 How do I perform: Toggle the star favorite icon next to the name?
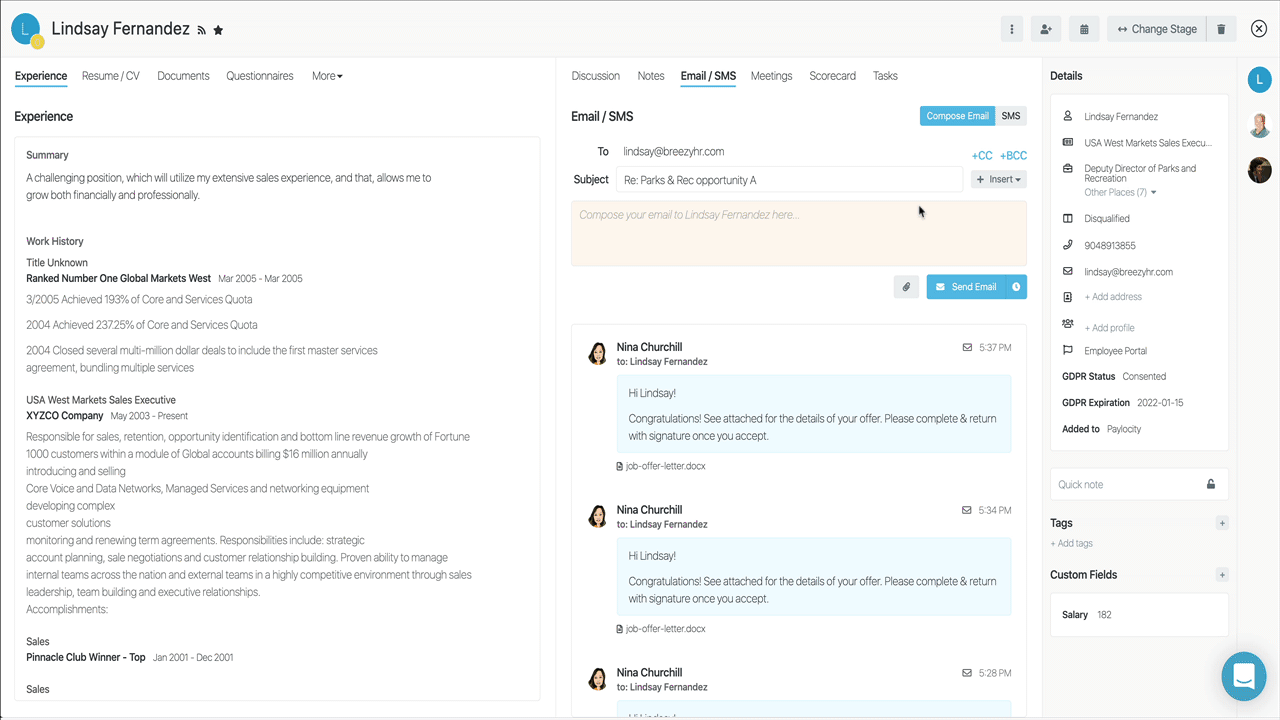pyautogui.click(x=218, y=30)
